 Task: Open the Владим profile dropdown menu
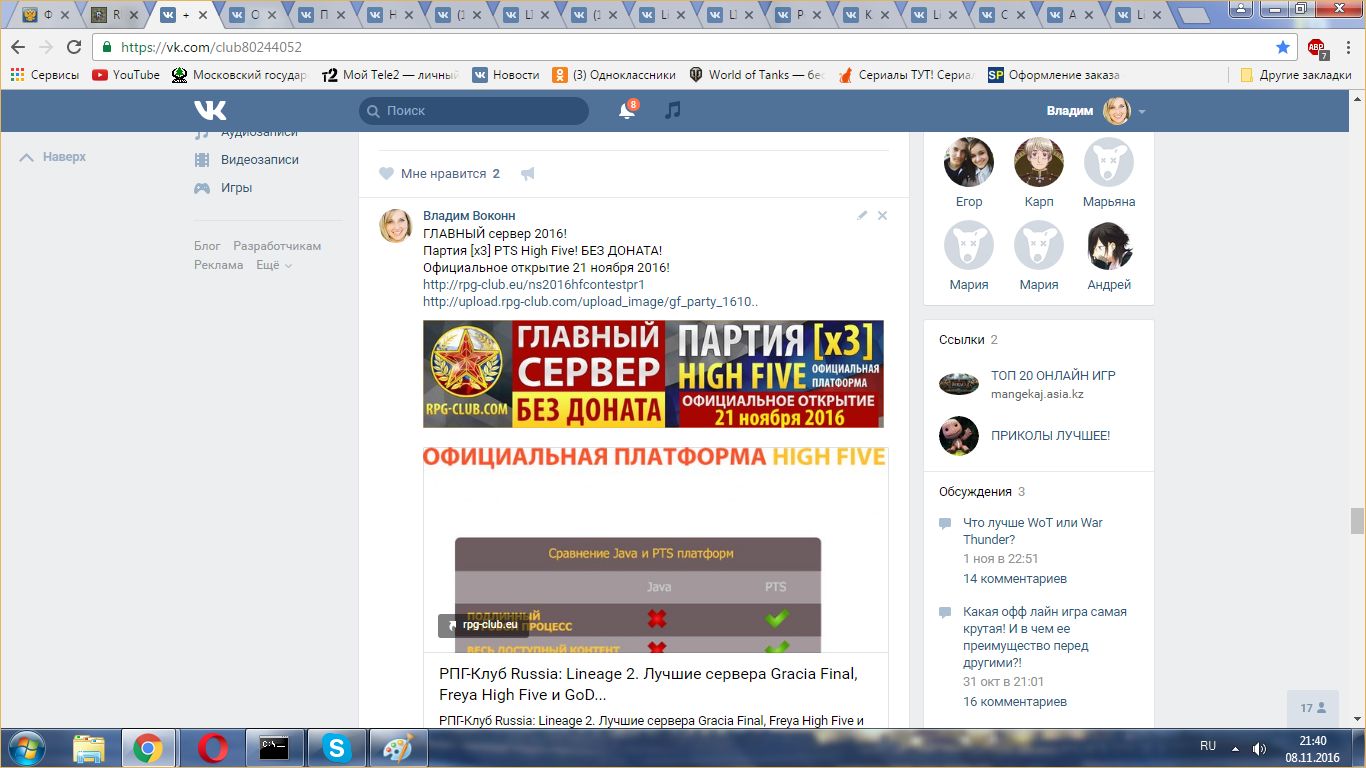coord(1142,111)
